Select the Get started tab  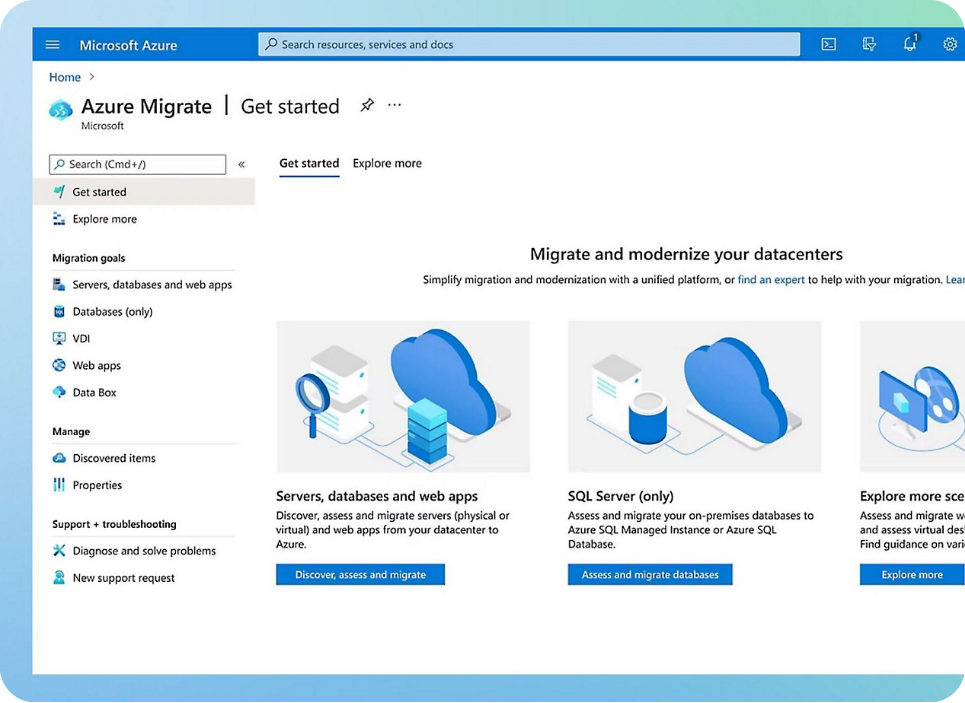point(309,163)
